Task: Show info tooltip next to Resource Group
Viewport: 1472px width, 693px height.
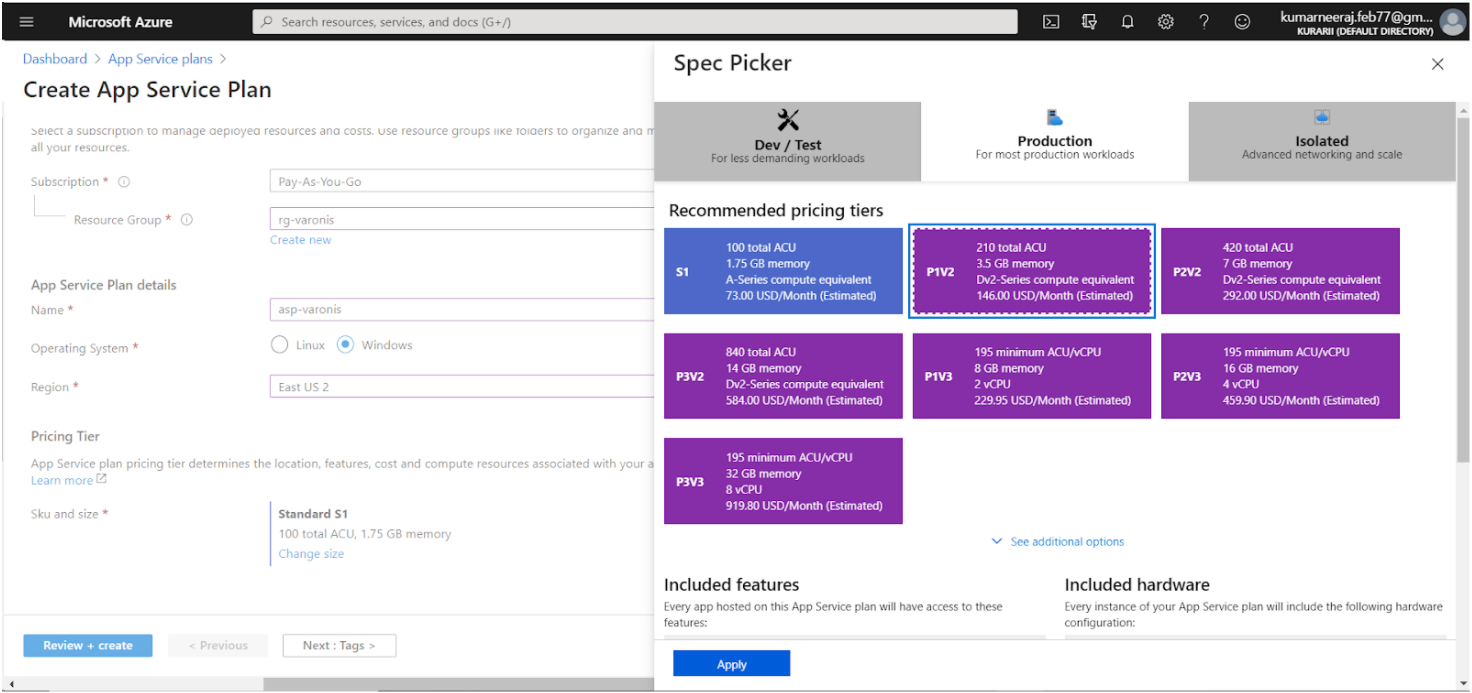Action: coord(186,220)
